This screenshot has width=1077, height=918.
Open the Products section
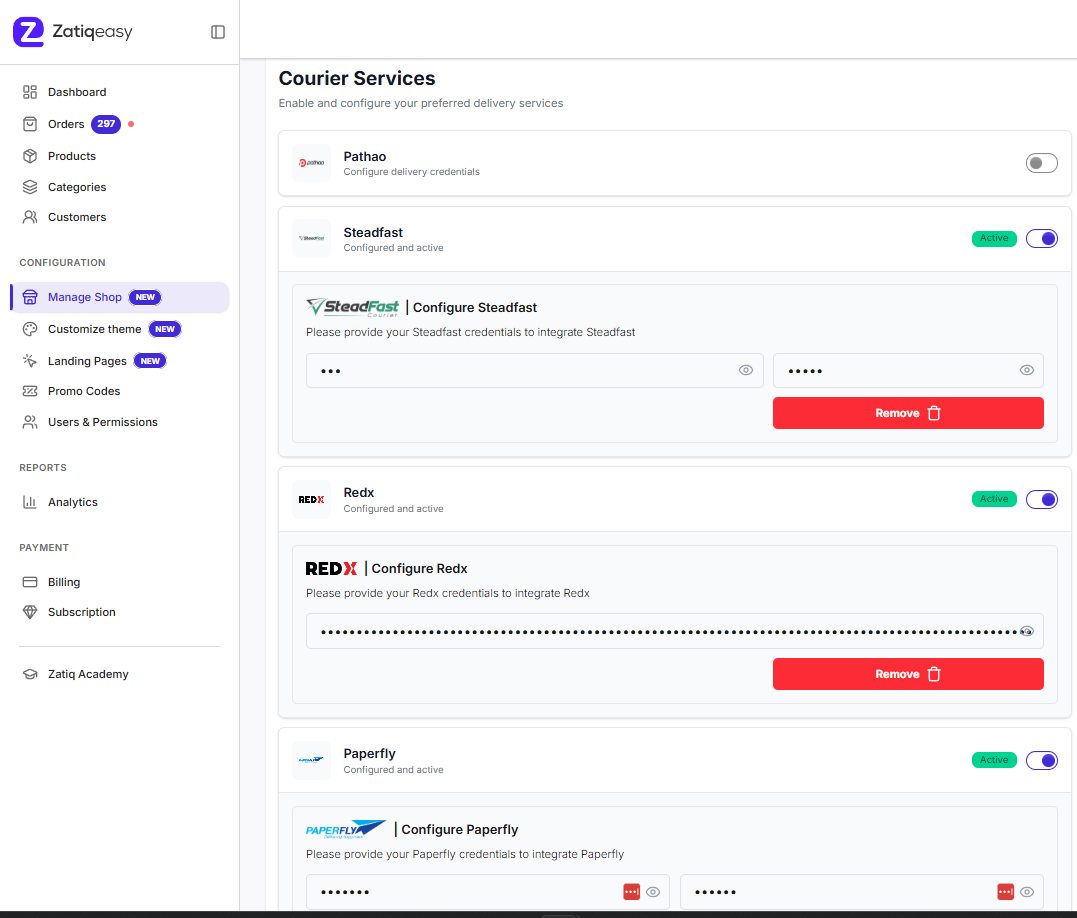pyautogui.click(x=72, y=156)
